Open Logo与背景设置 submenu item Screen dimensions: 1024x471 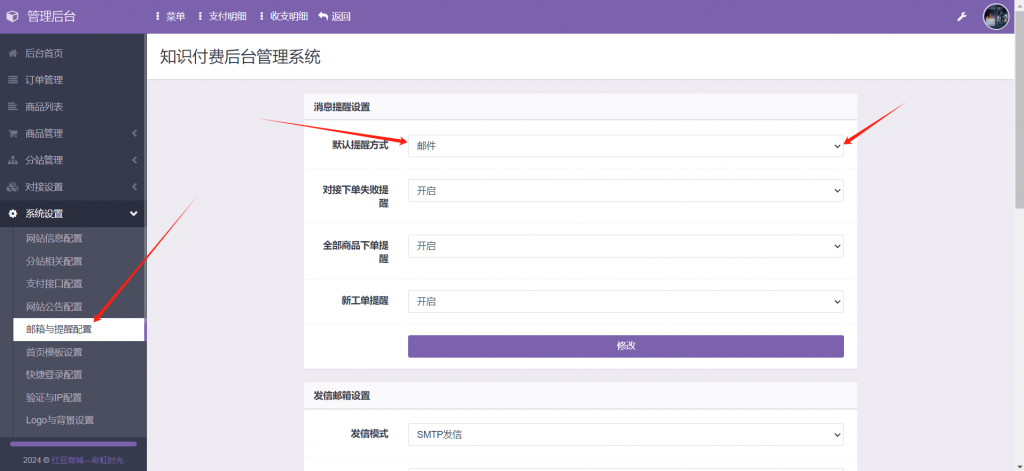click(78, 420)
